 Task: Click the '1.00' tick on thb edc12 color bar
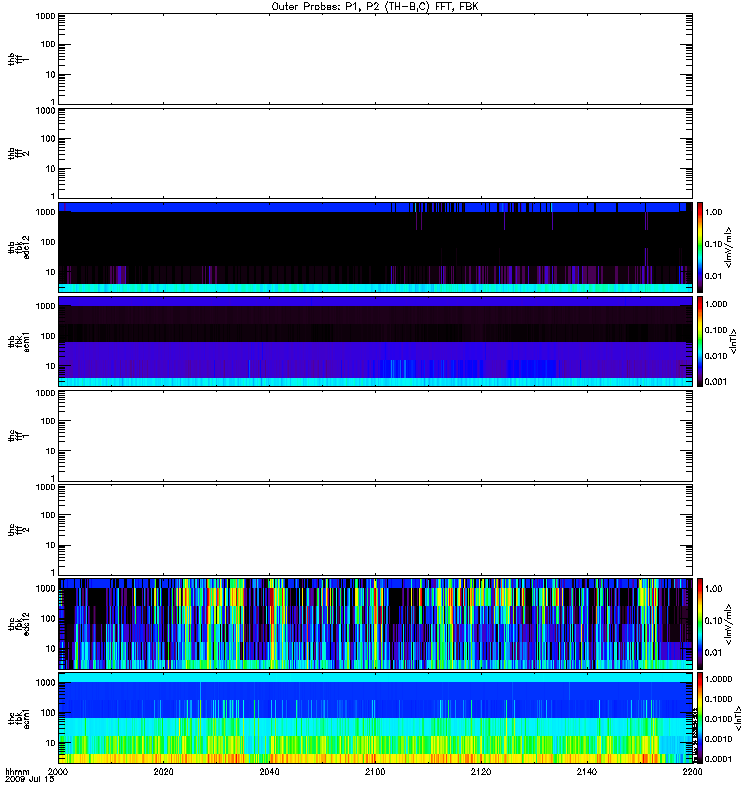tap(713, 212)
